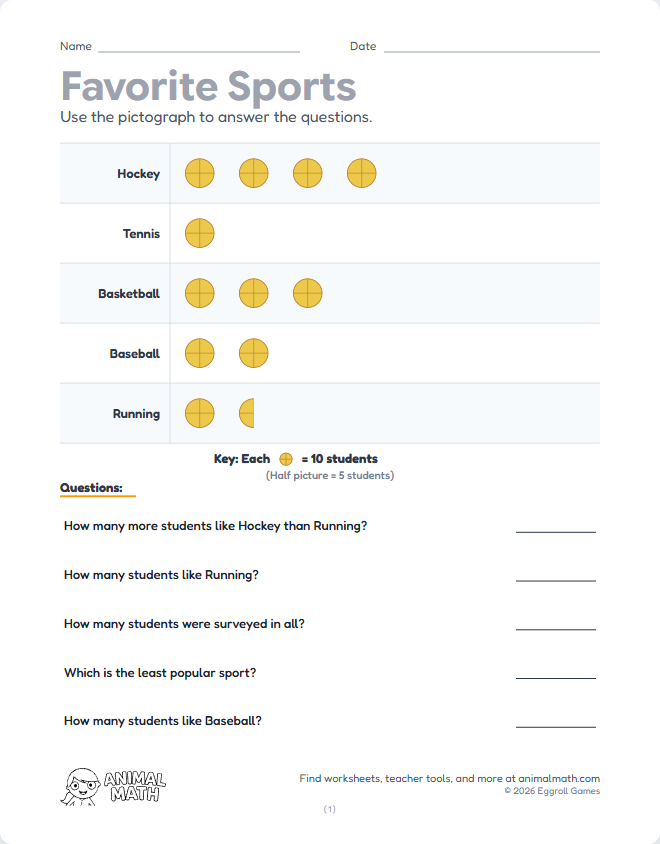Click answer blank for Baseball question
This screenshot has height=844, width=660.
(555, 723)
